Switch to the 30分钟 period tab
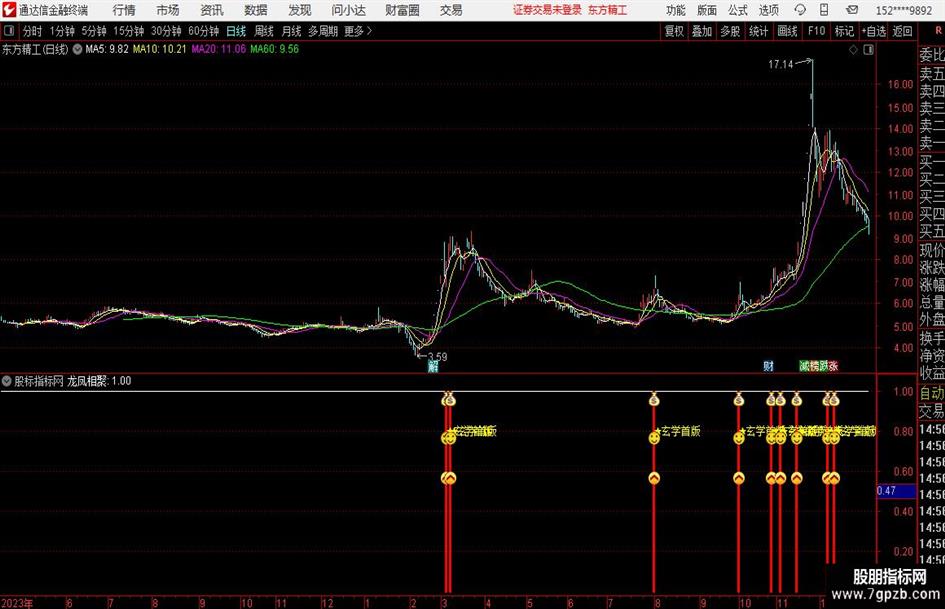945x609 pixels. 166,31
